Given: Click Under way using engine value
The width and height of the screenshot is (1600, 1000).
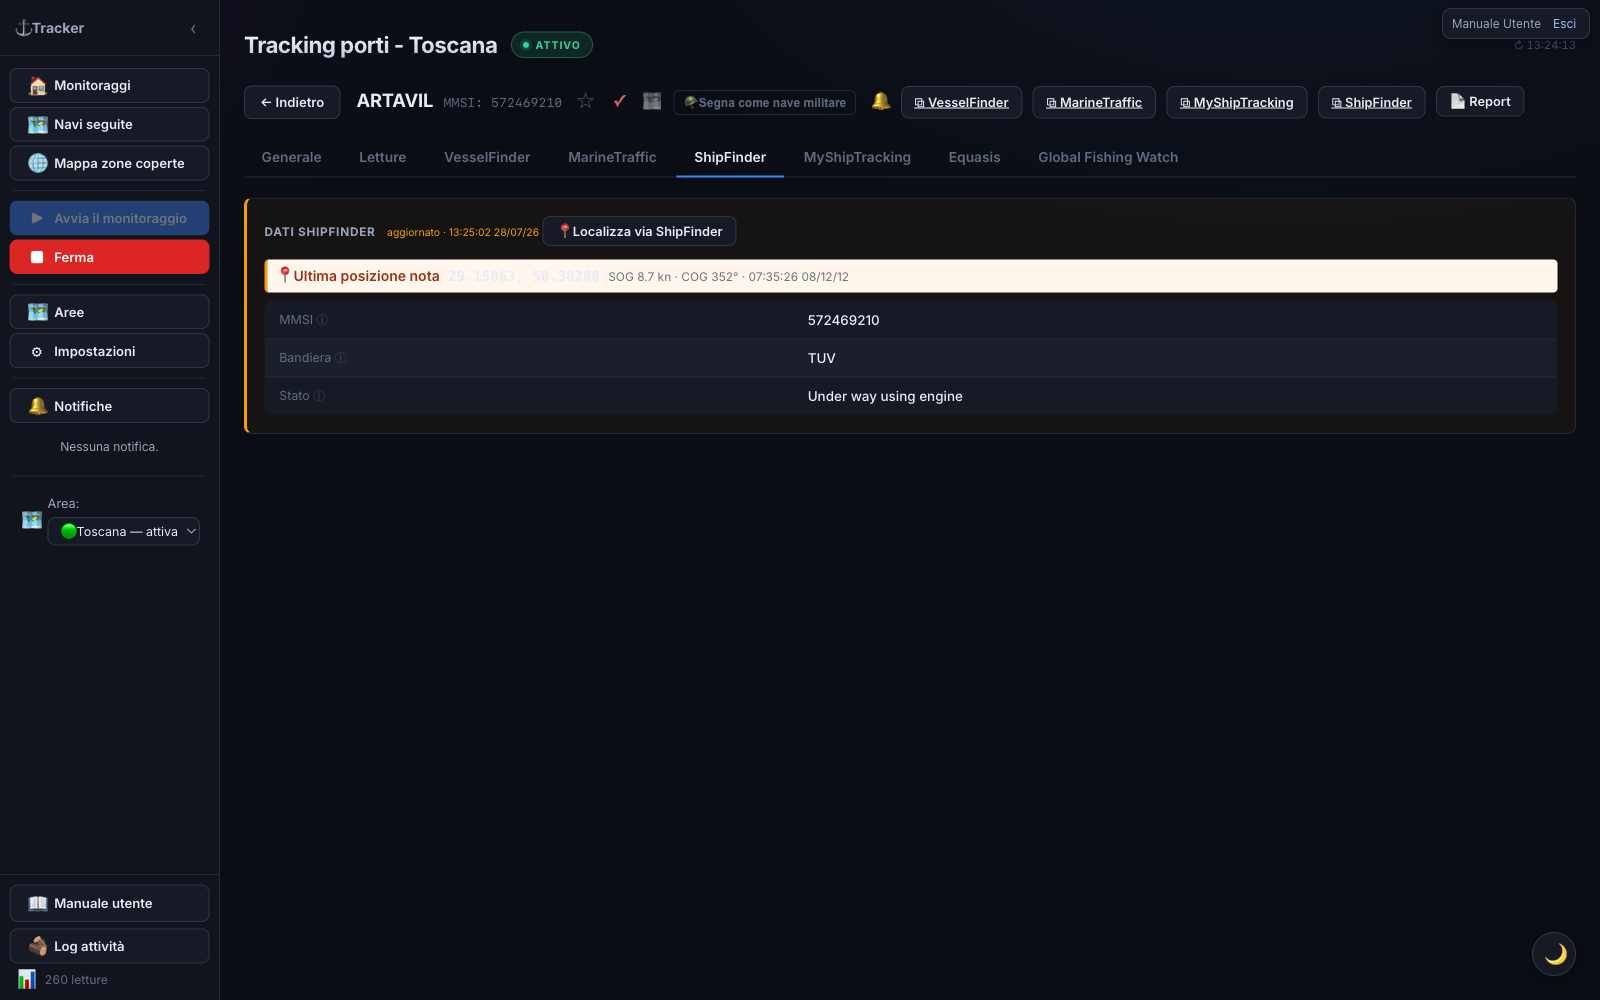Looking at the screenshot, I should 885,396.
